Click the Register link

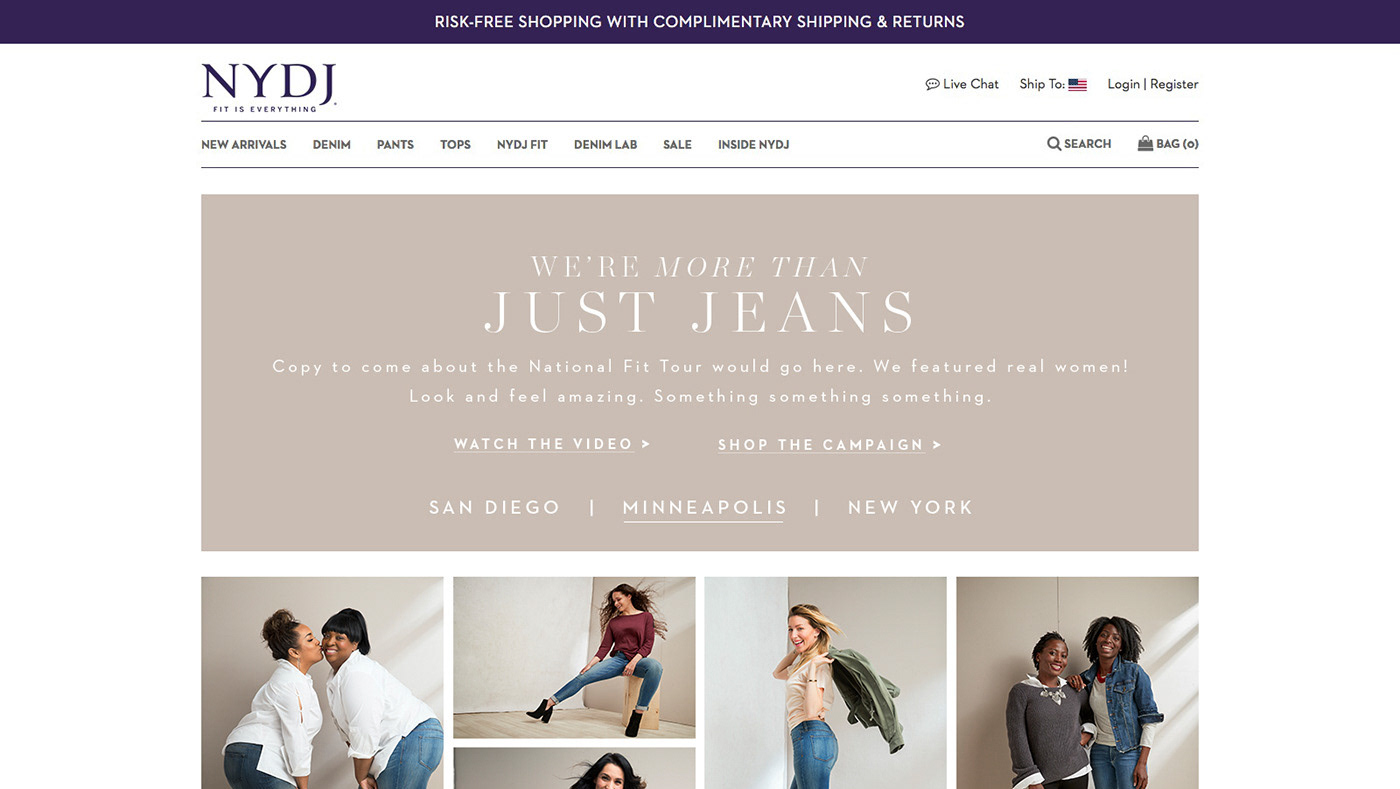tap(1174, 84)
